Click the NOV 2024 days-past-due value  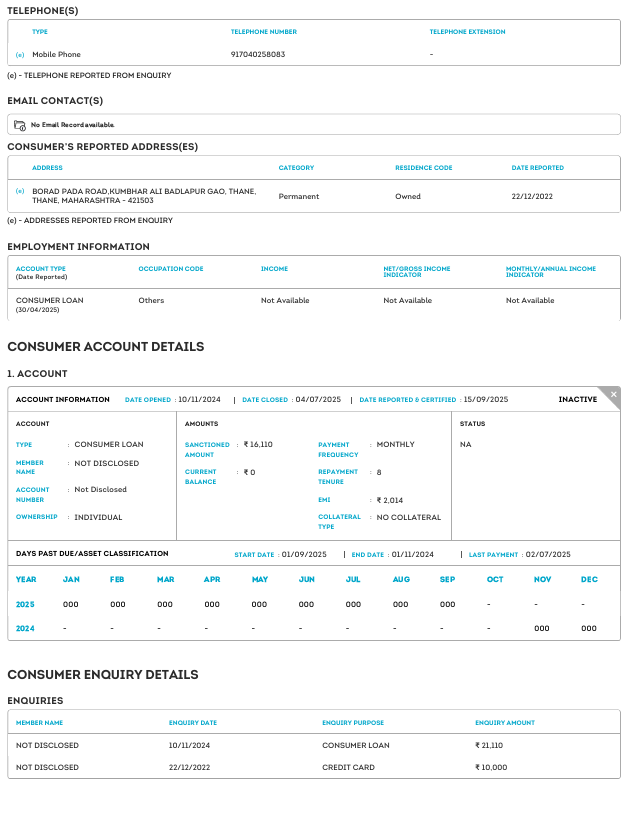tap(541, 628)
